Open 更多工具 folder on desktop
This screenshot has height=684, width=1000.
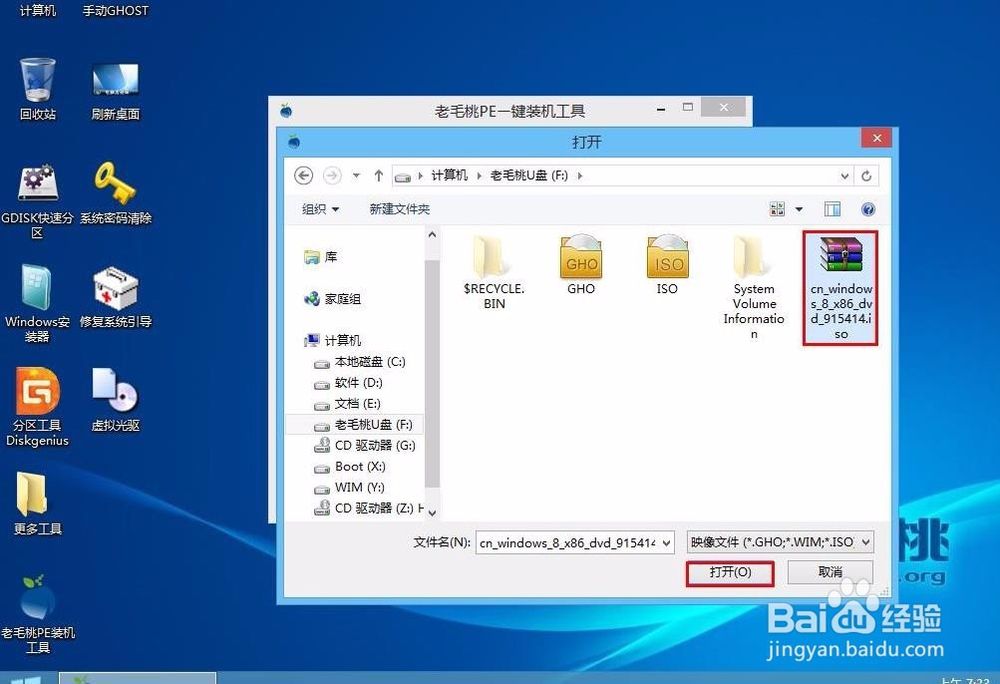click(x=37, y=504)
